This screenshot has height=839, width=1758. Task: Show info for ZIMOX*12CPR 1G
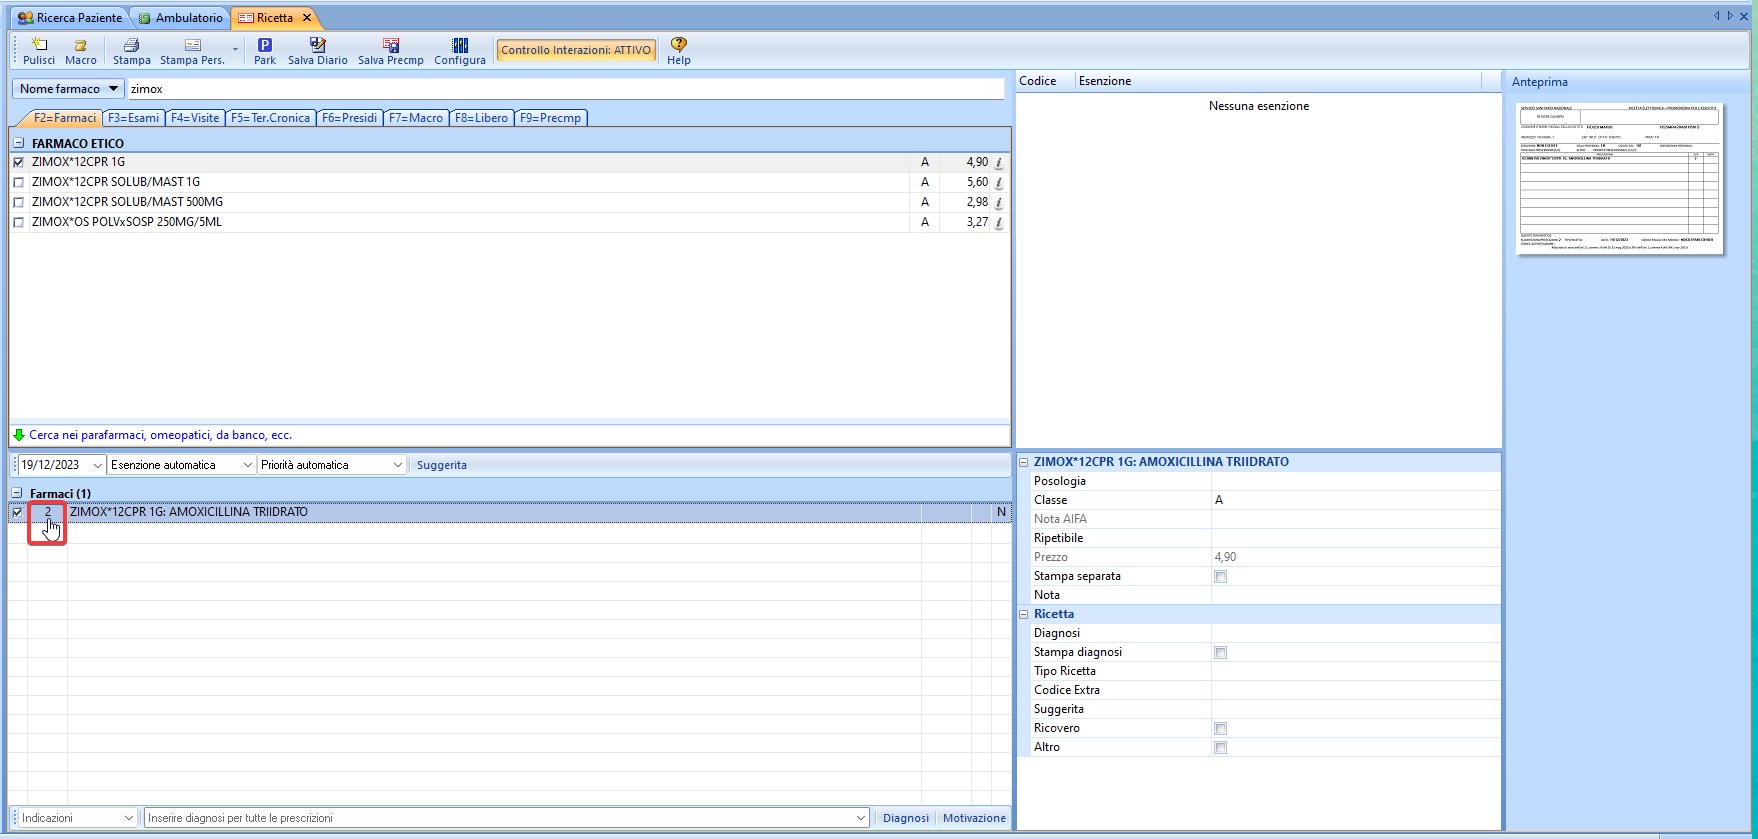tap(998, 162)
